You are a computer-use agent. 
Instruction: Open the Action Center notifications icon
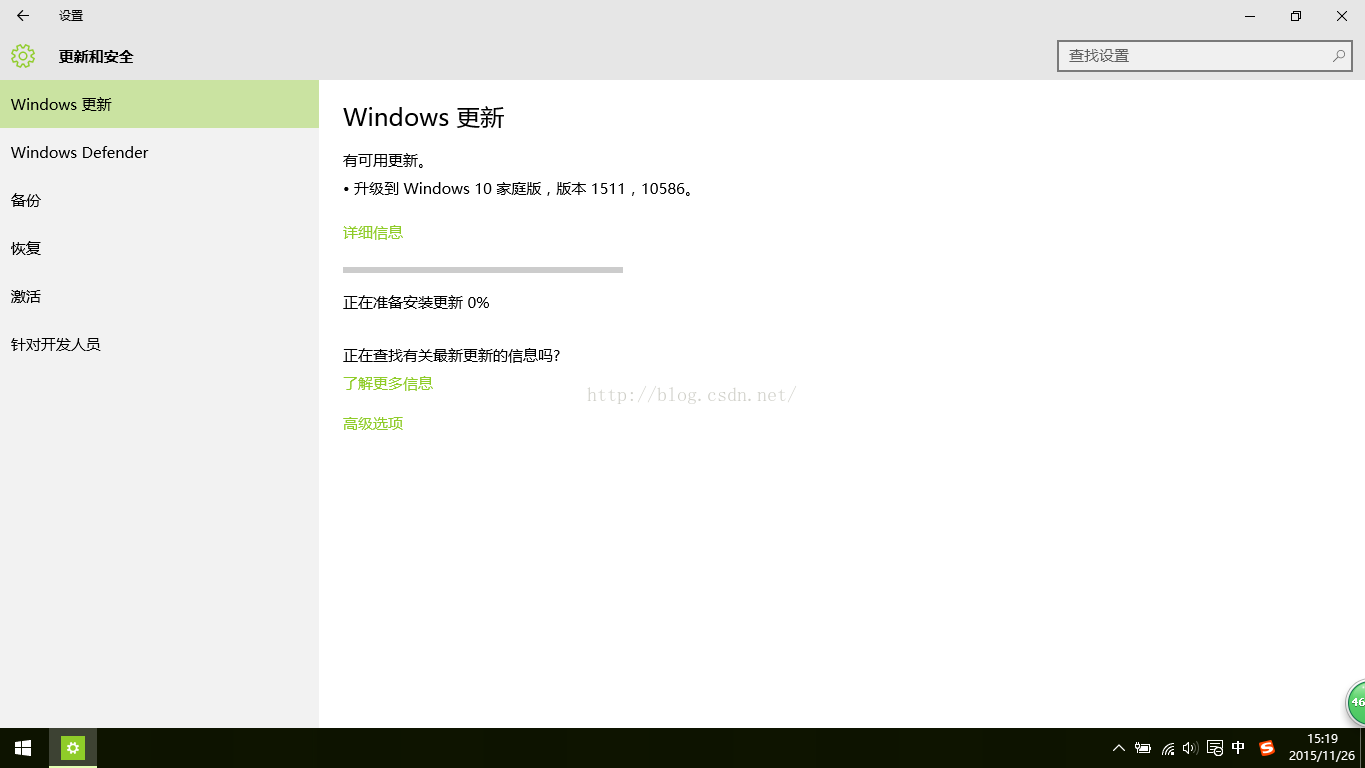[1215, 748]
